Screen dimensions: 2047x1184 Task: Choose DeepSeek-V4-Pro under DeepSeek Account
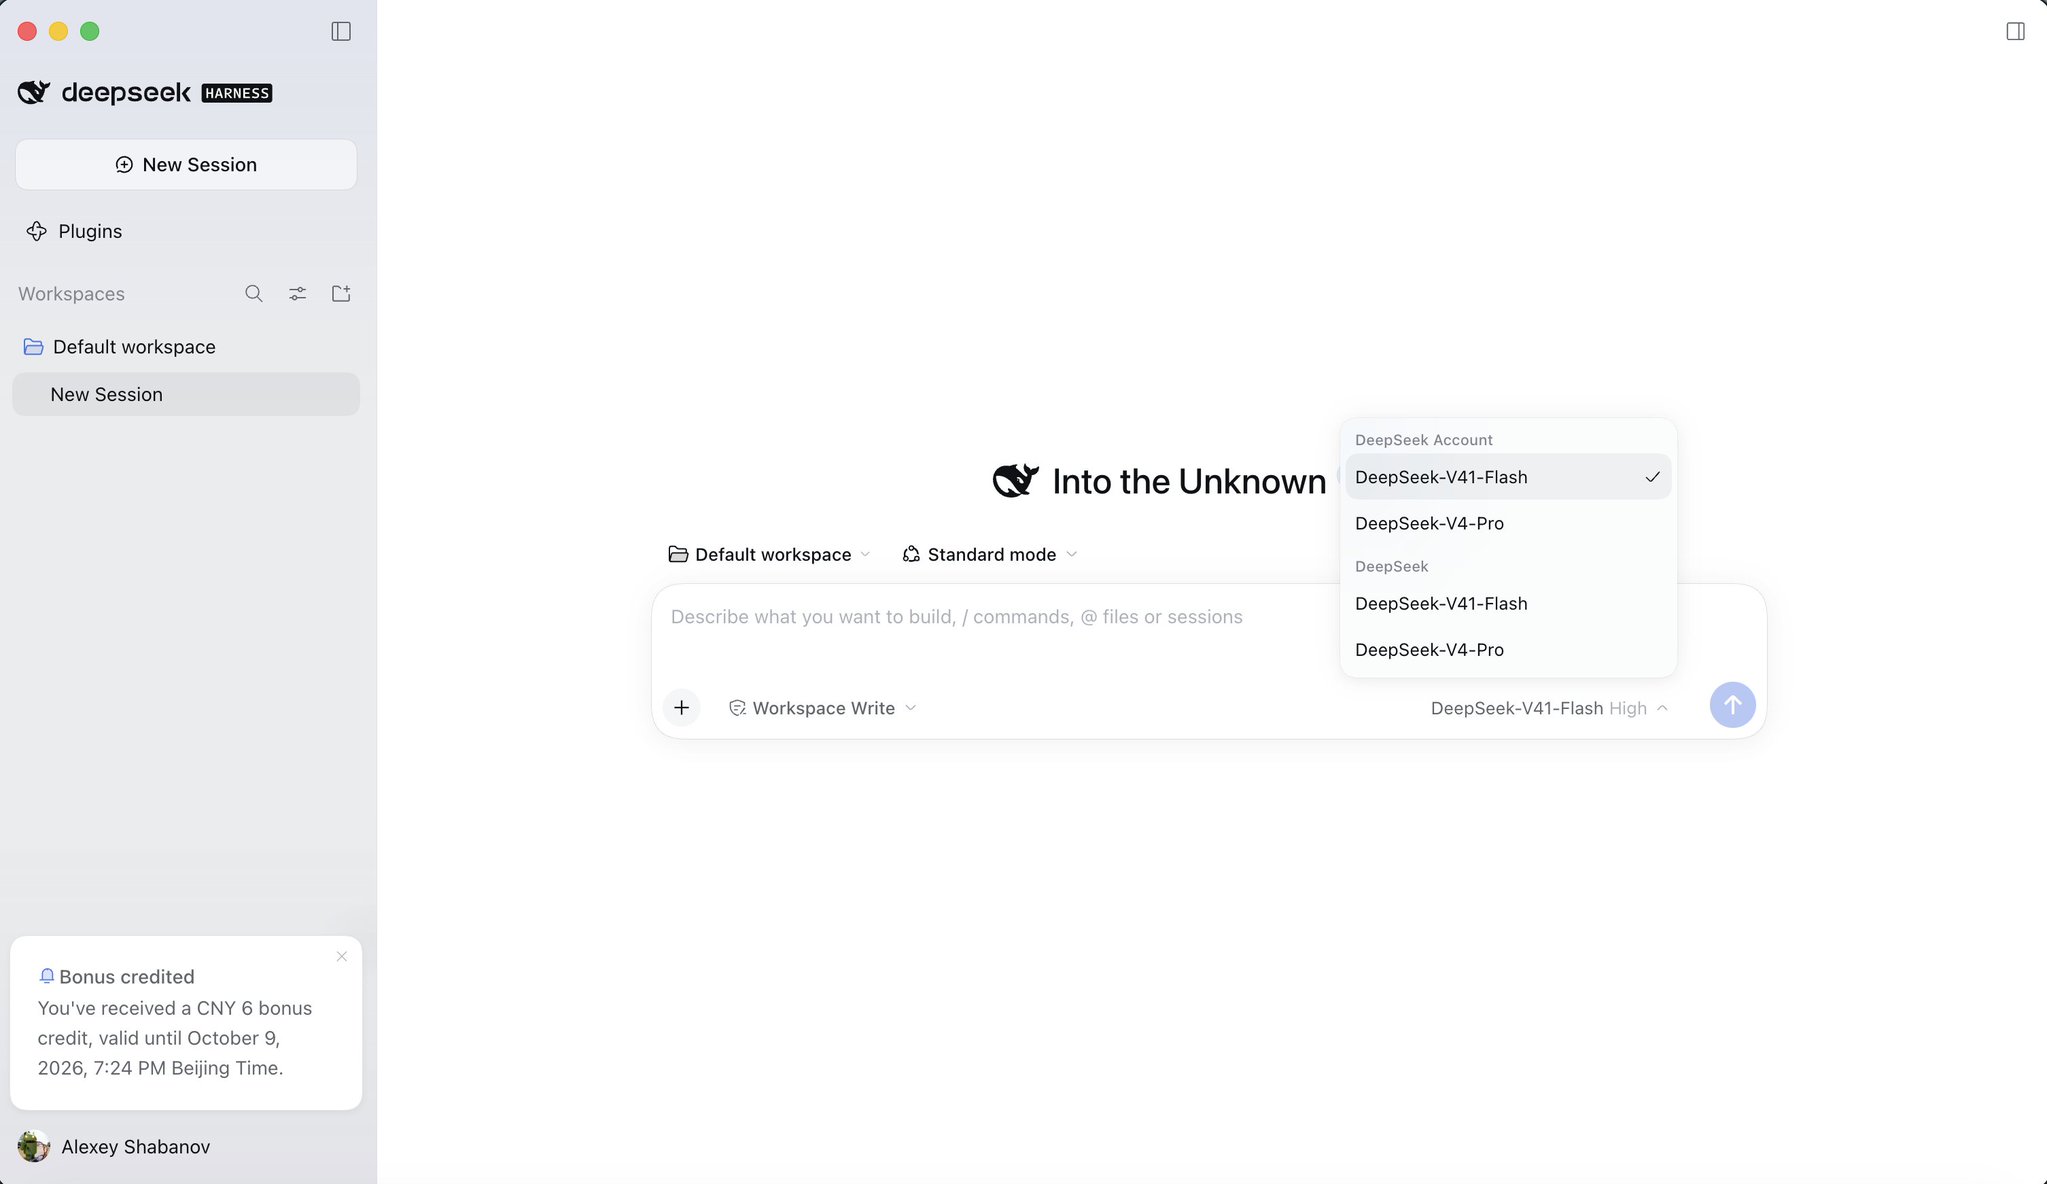[1508, 523]
